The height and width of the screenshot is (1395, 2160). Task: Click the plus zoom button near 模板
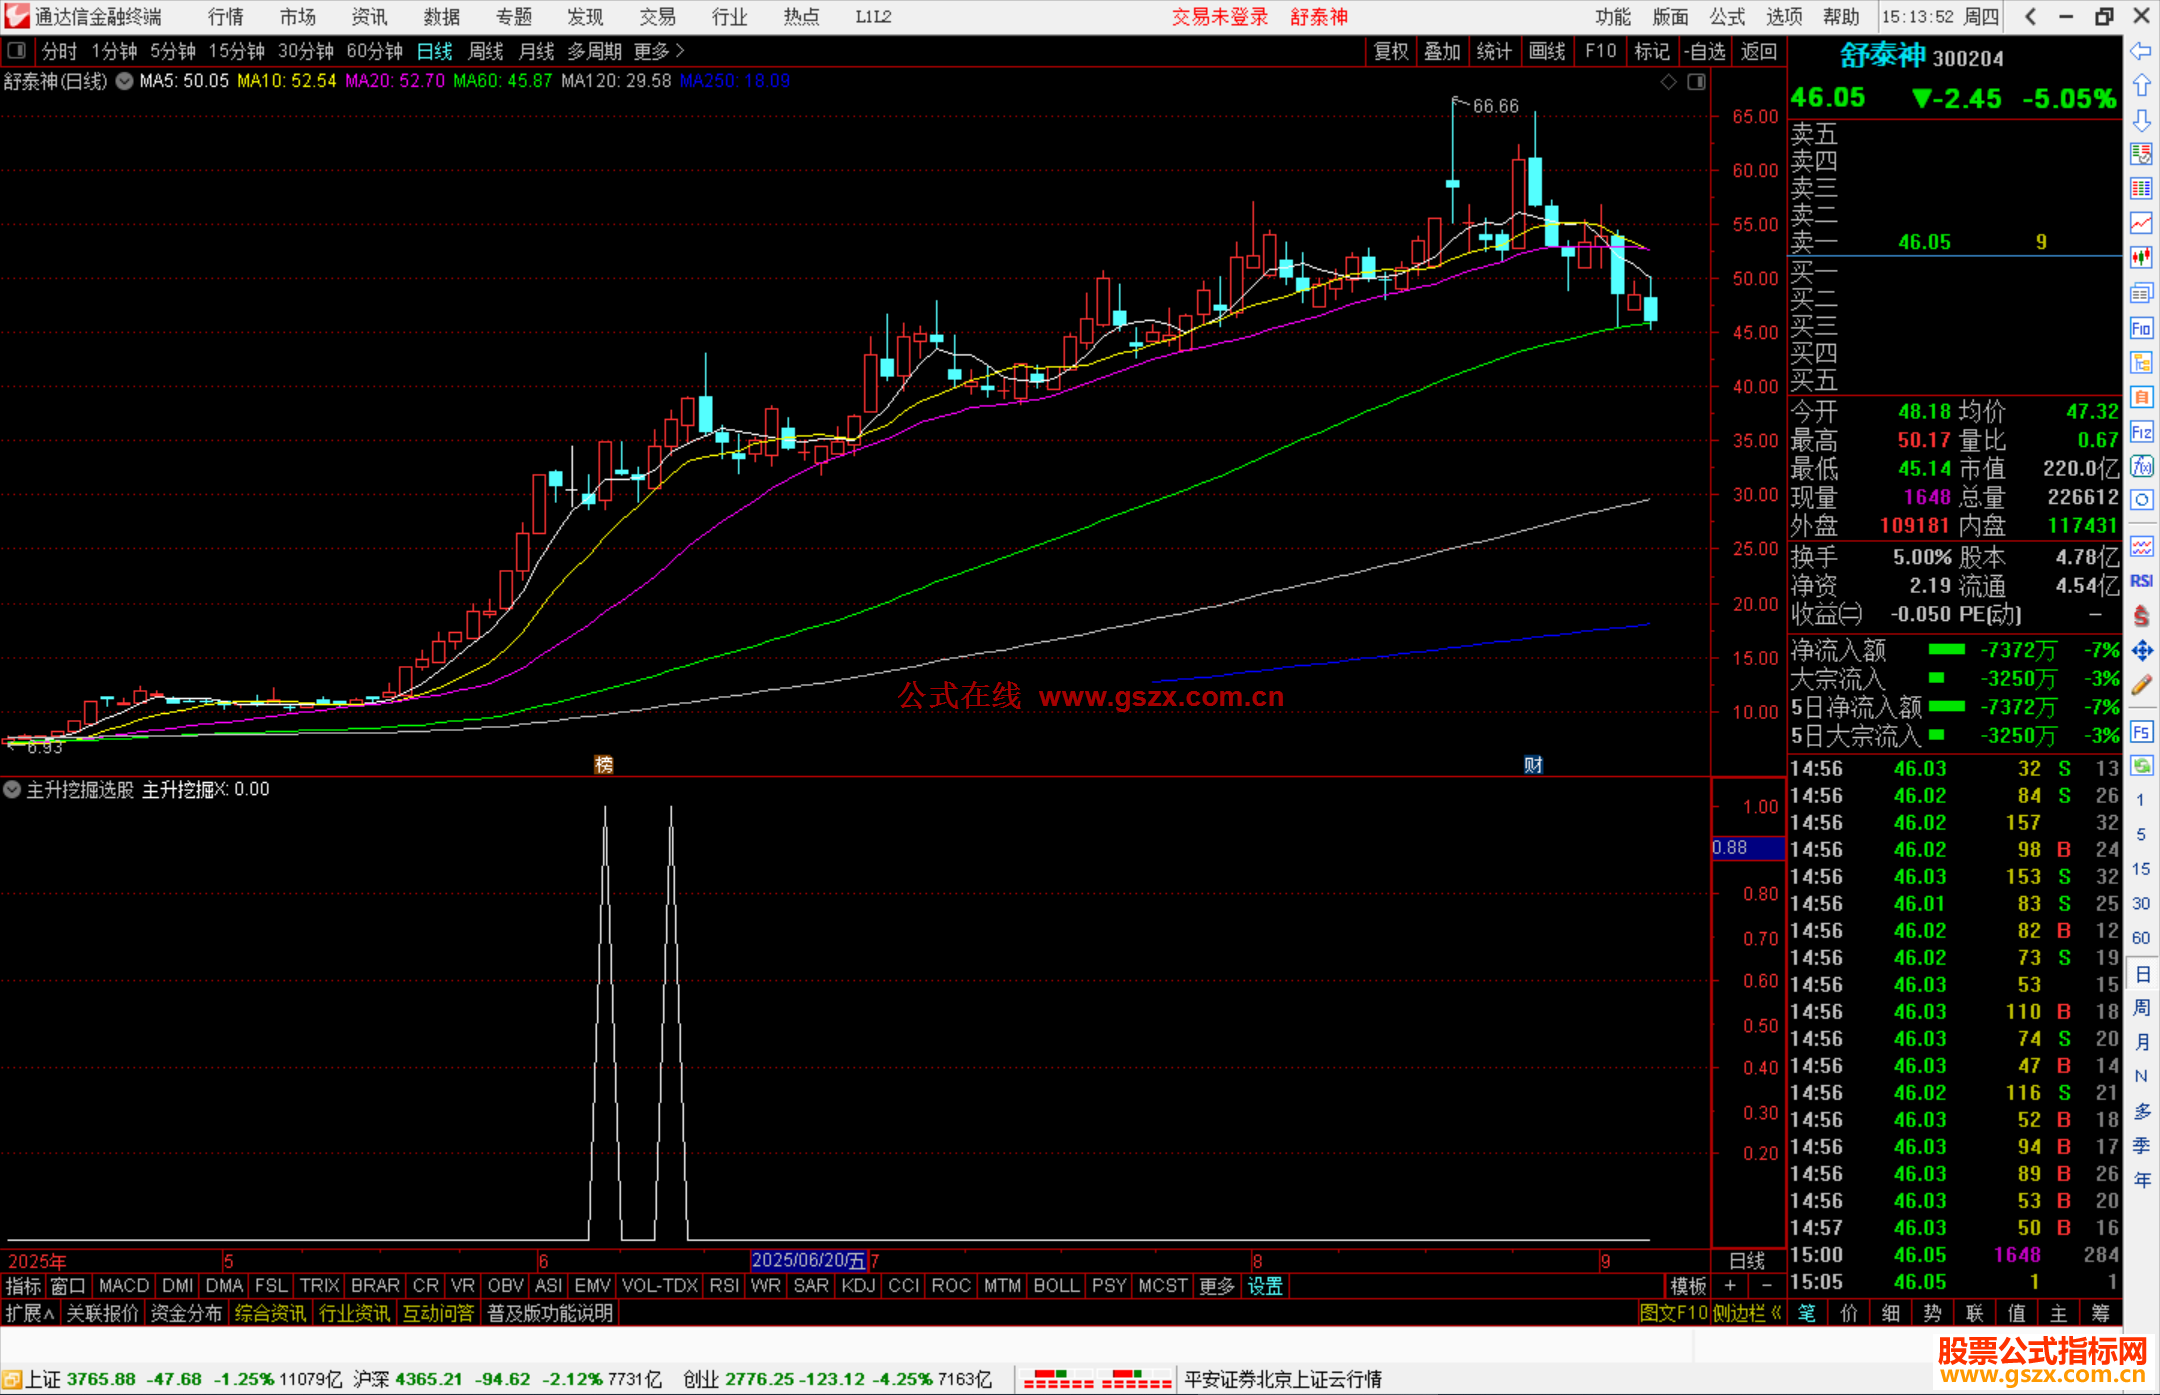pyautogui.click(x=1730, y=1286)
